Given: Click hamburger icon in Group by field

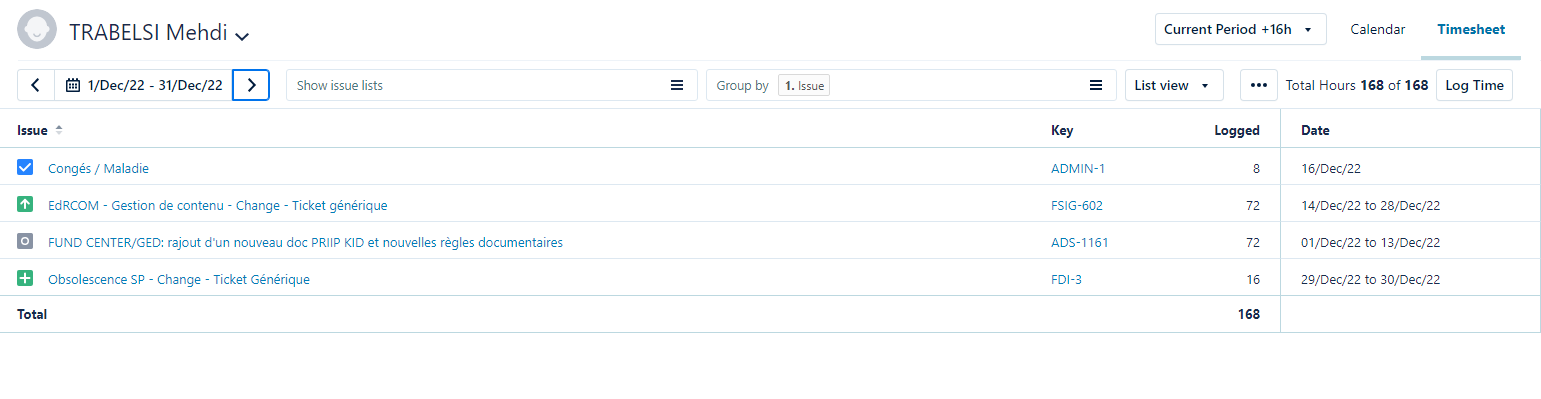Looking at the screenshot, I should [1096, 85].
